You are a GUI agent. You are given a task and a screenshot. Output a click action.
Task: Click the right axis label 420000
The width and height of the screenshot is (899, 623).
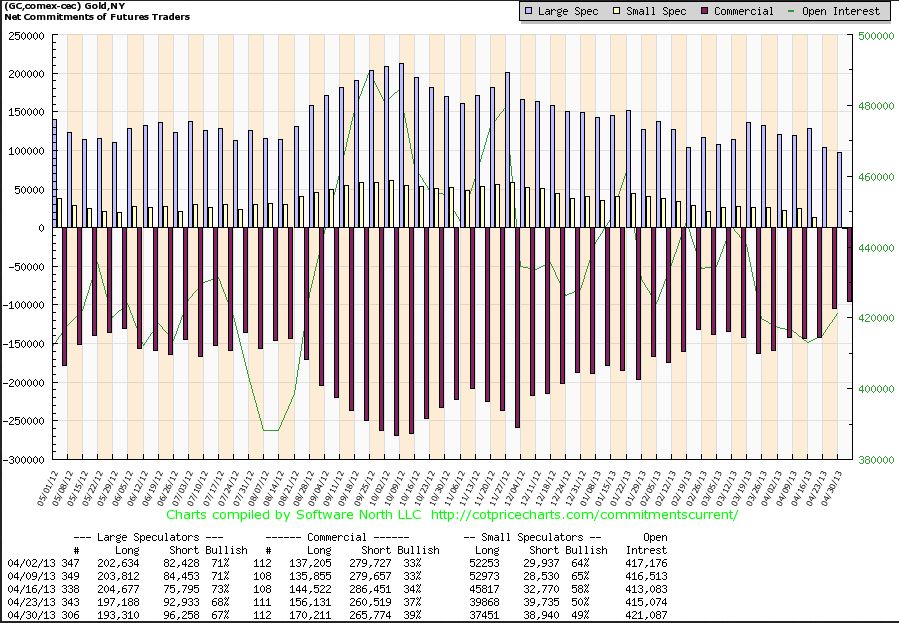pos(876,318)
